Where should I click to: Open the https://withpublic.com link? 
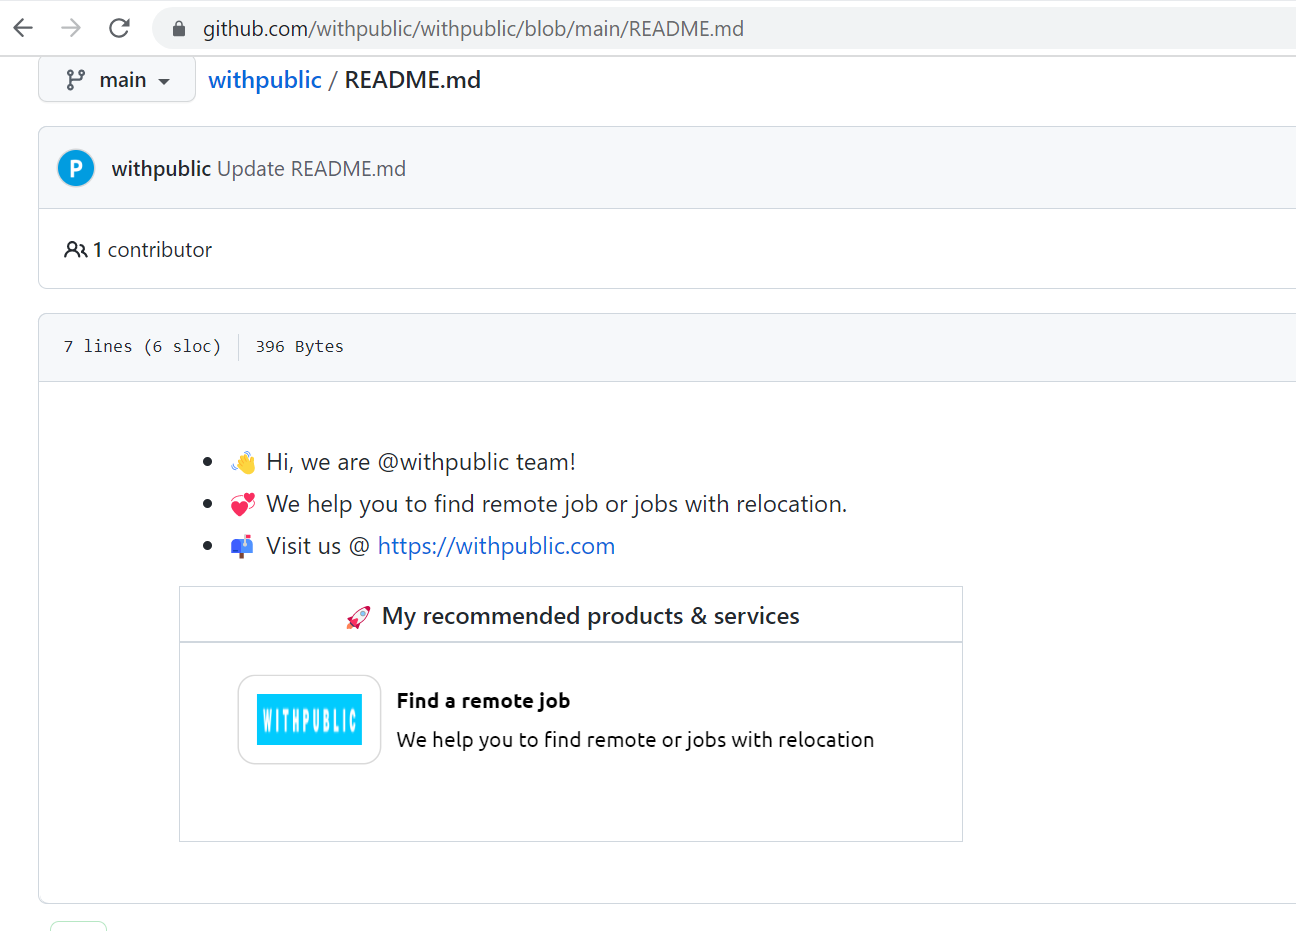[x=496, y=546]
